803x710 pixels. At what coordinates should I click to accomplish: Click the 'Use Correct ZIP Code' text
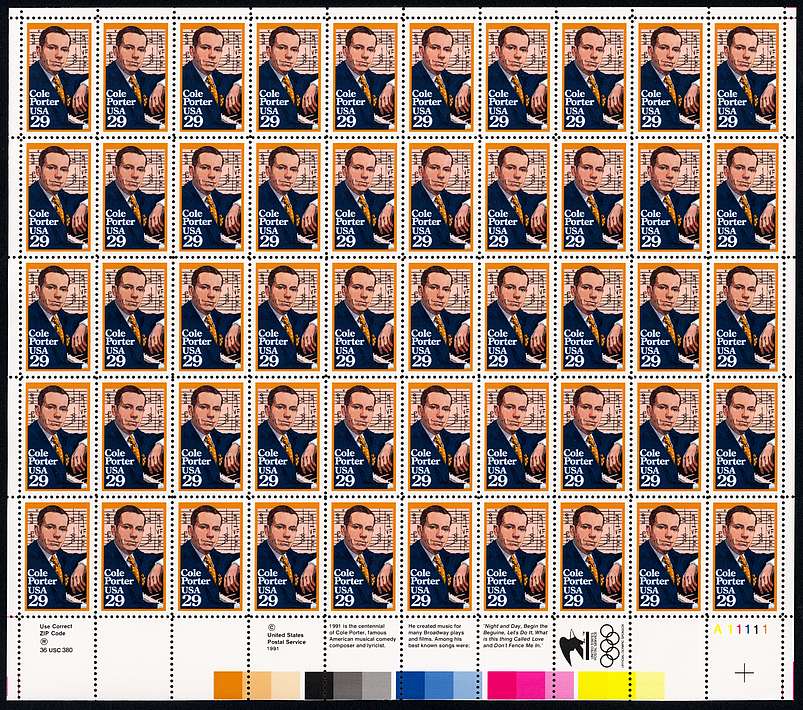tap(56, 630)
